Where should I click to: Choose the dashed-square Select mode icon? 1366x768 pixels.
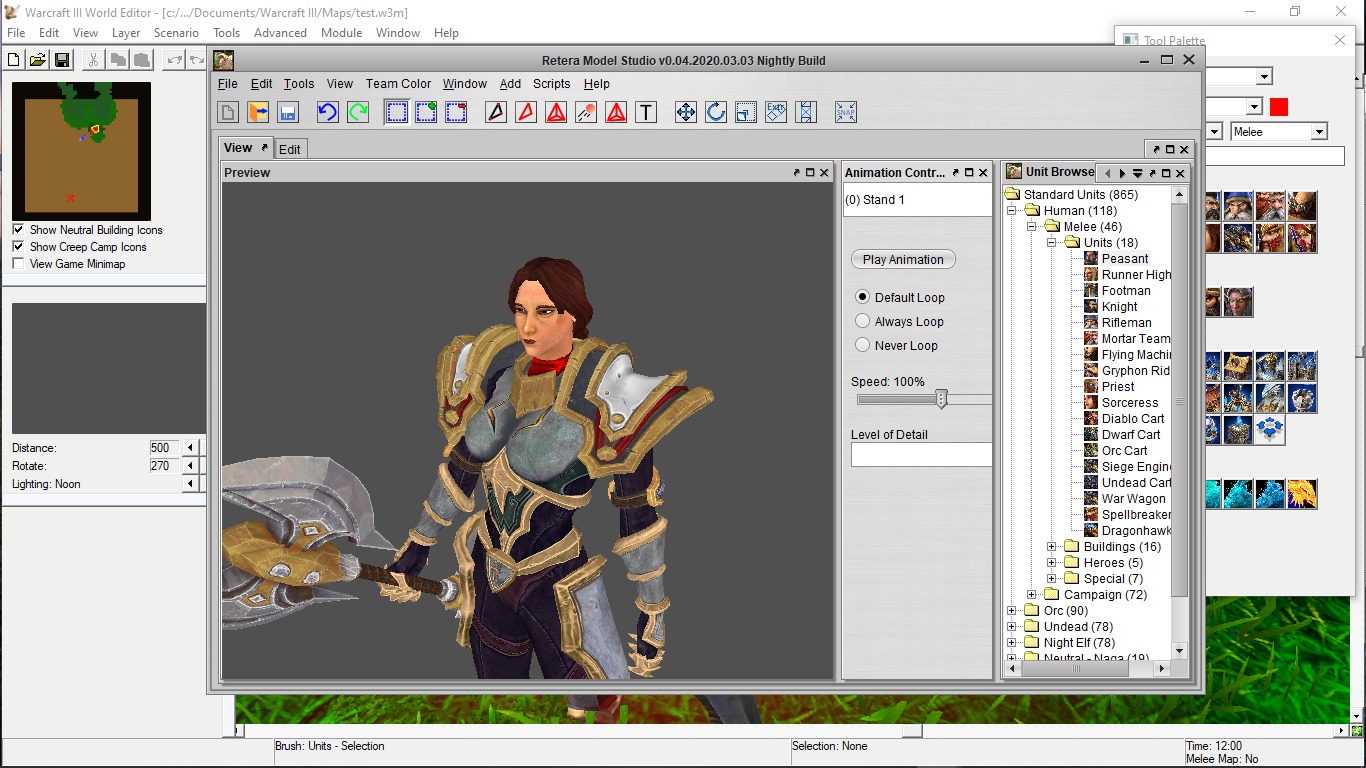[397, 112]
